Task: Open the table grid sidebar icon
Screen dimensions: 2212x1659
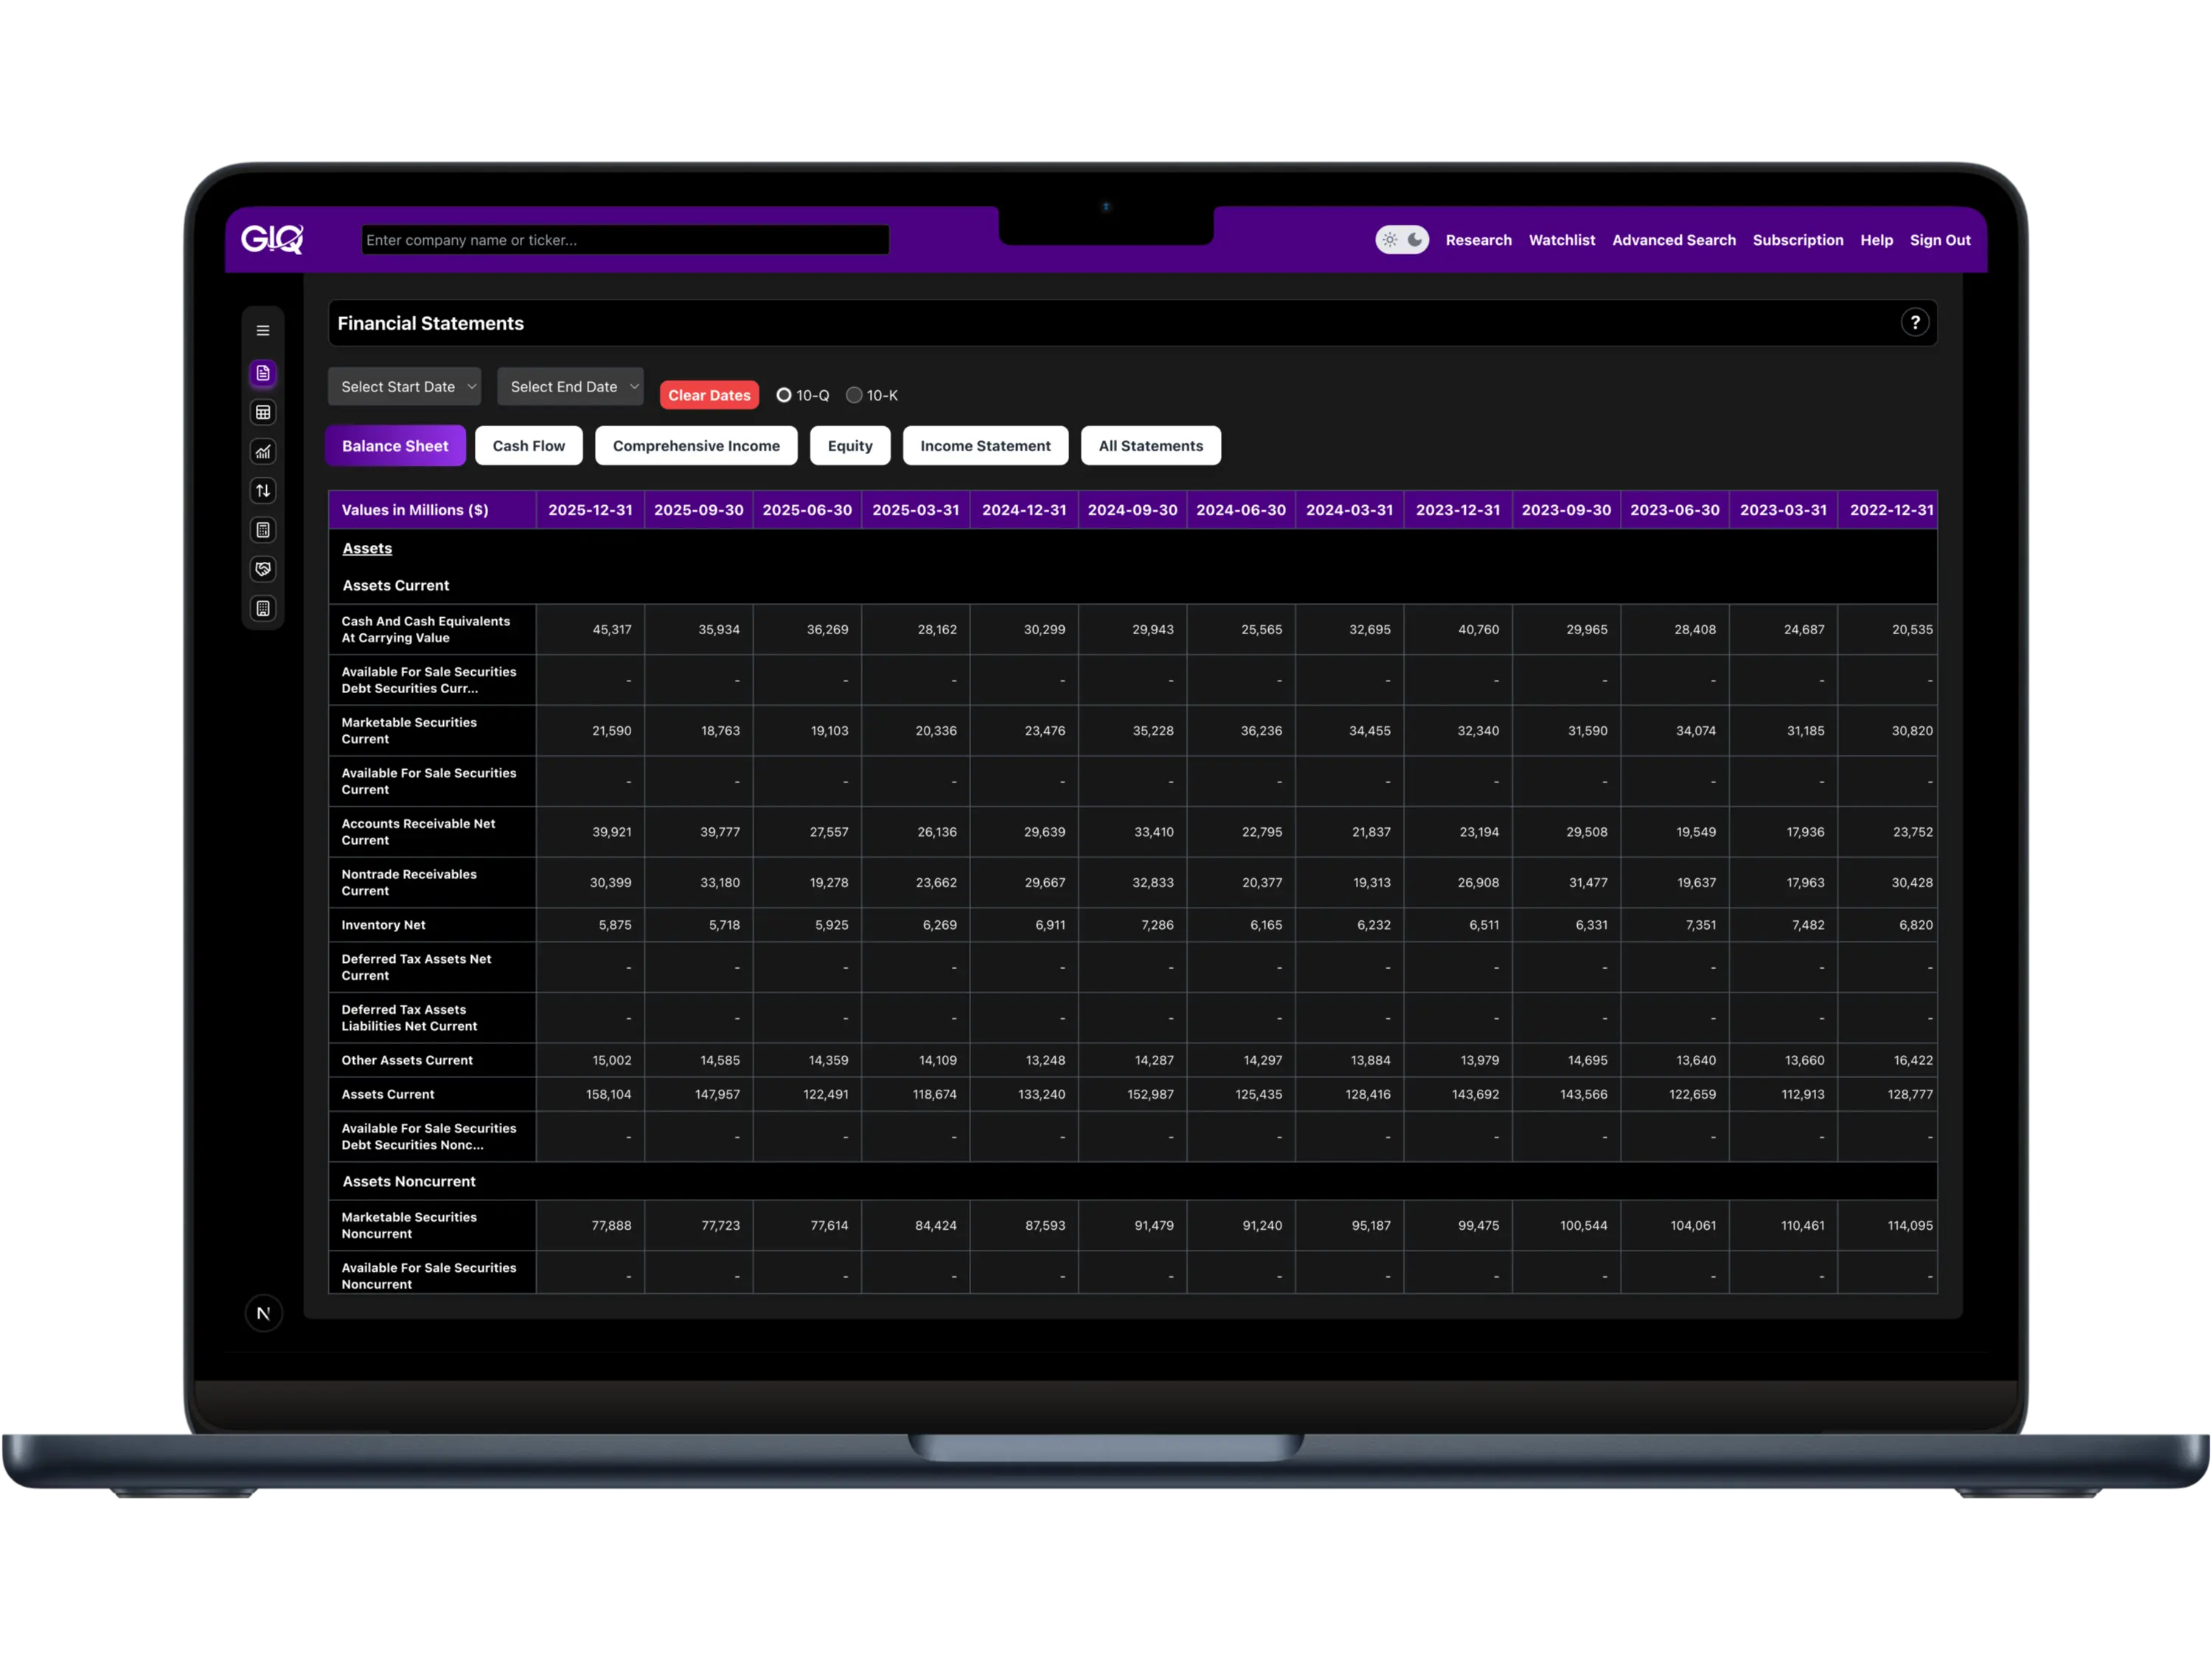Action: tap(263, 412)
